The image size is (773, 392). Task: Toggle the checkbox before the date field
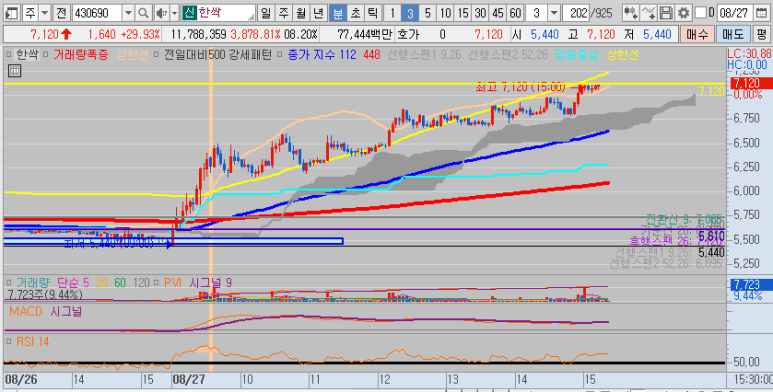click(x=701, y=13)
